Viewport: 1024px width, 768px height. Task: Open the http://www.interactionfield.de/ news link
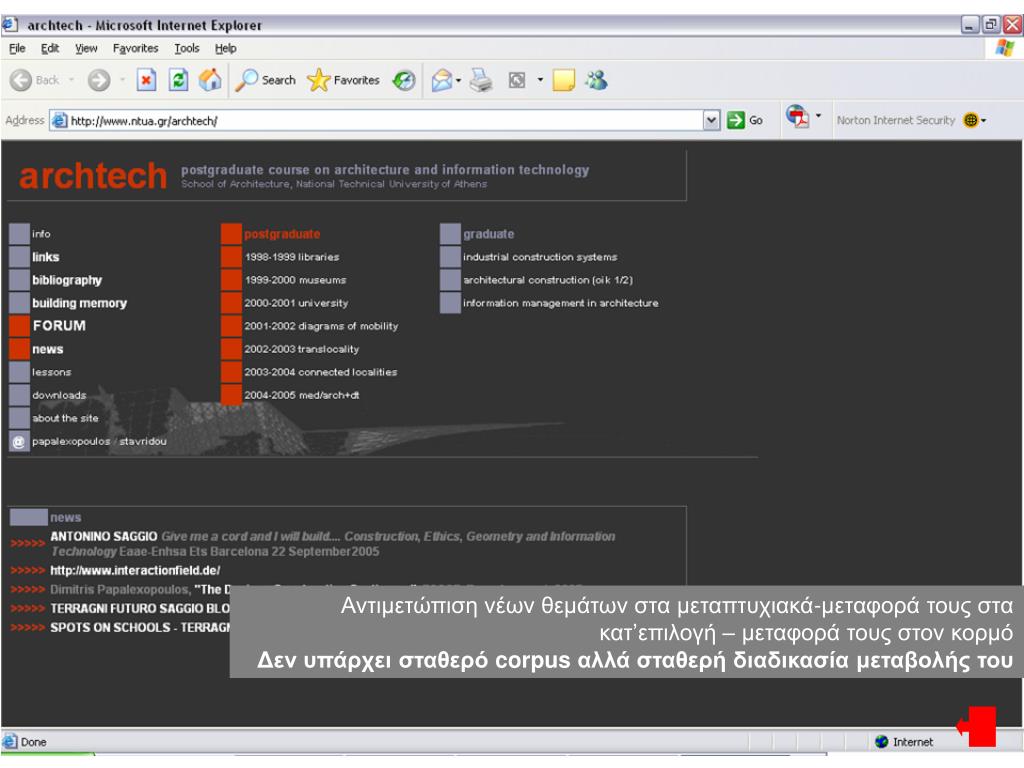[x=135, y=570]
